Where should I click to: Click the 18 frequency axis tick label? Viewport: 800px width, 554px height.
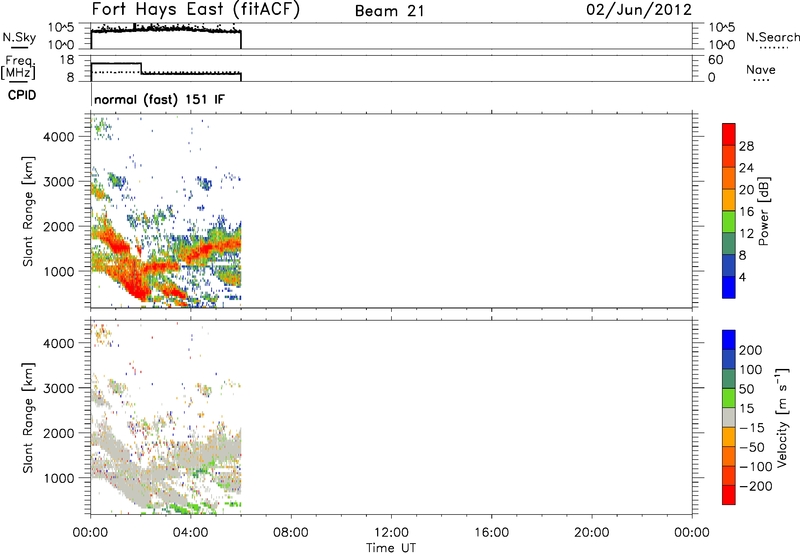click(67, 60)
